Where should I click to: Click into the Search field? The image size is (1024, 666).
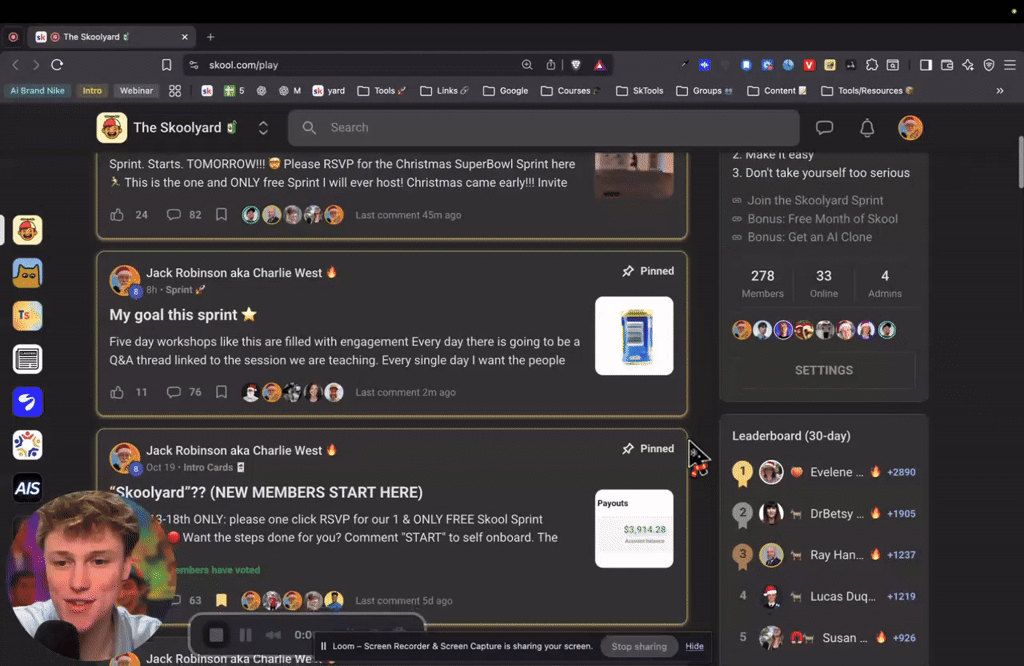coord(543,127)
